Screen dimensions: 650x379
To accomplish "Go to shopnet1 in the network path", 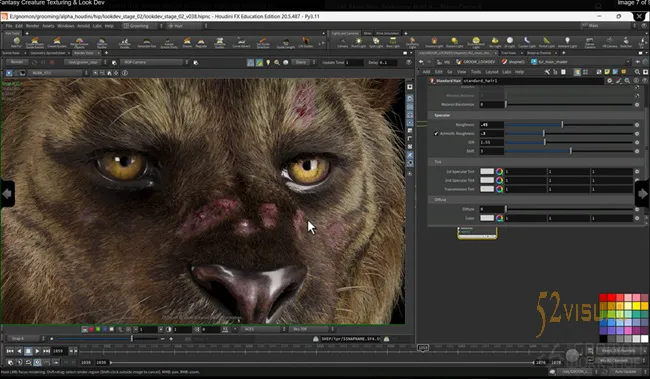I will point(513,62).
